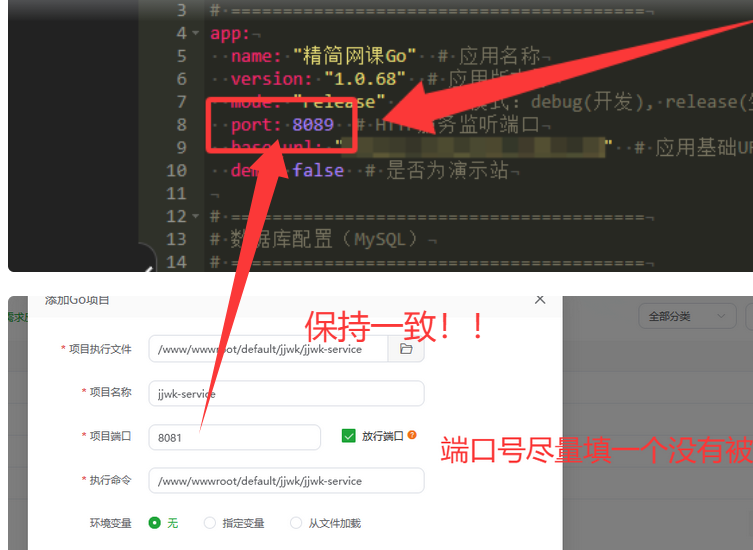Click the false value on line 10

coord(318,171)
